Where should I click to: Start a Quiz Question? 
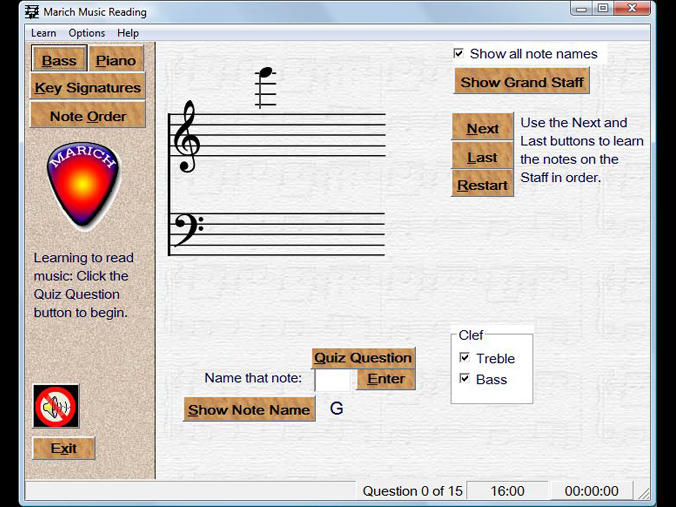pos(363,357)
